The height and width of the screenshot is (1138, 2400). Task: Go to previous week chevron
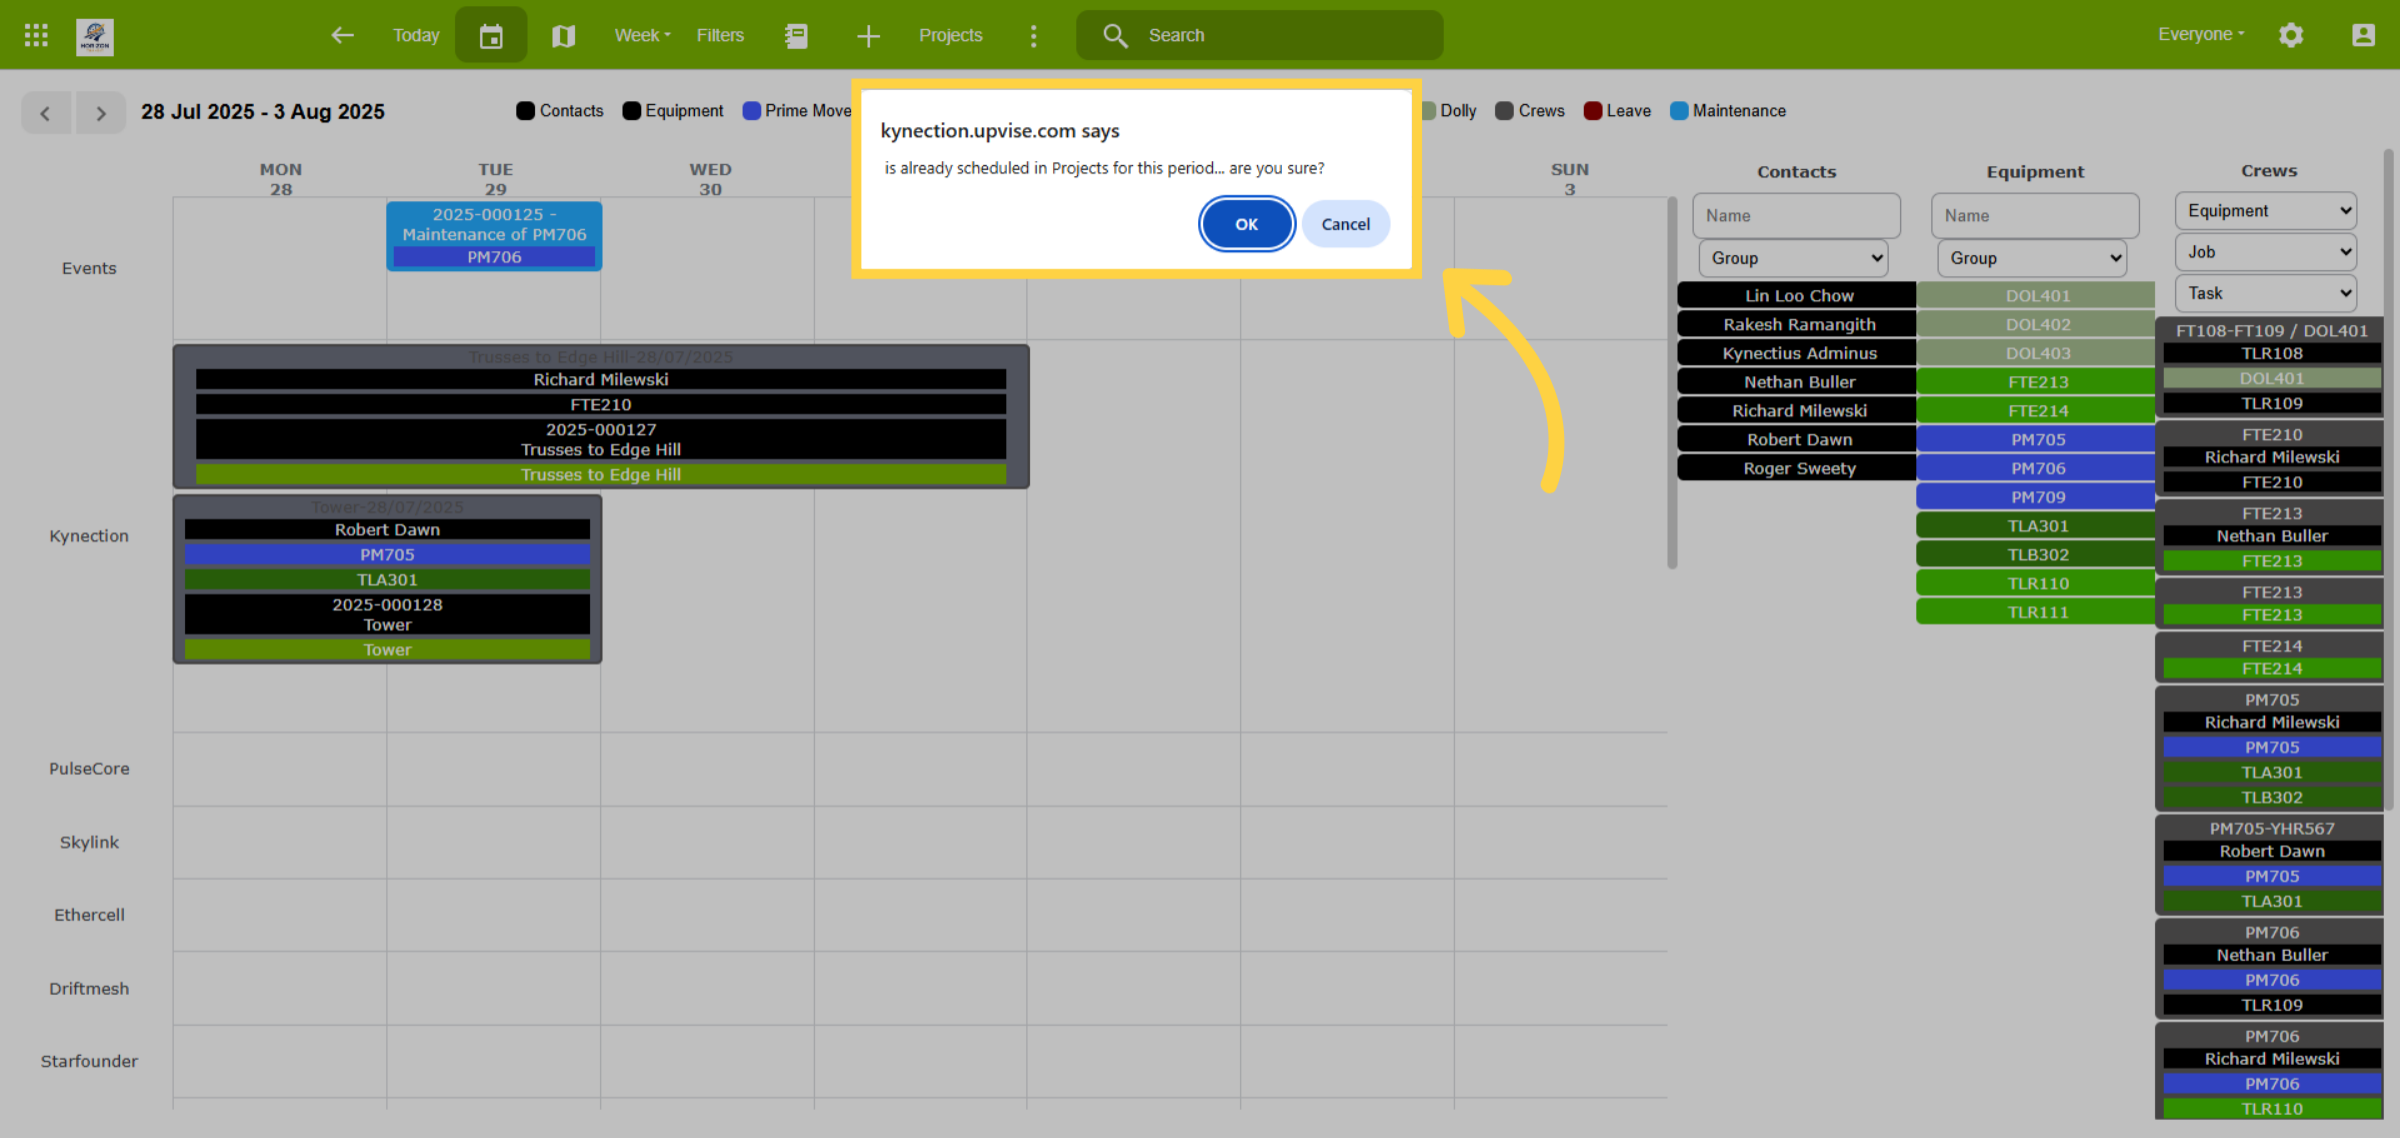46,112
